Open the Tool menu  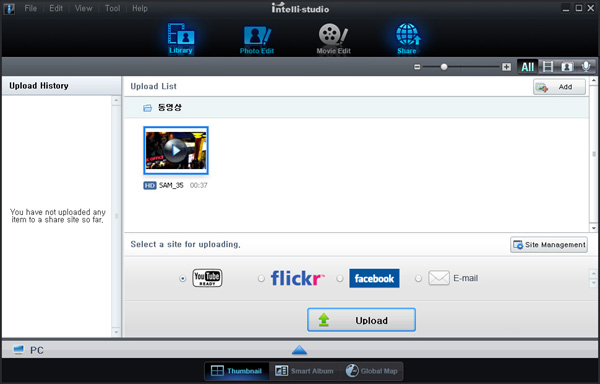coord(112,8)
